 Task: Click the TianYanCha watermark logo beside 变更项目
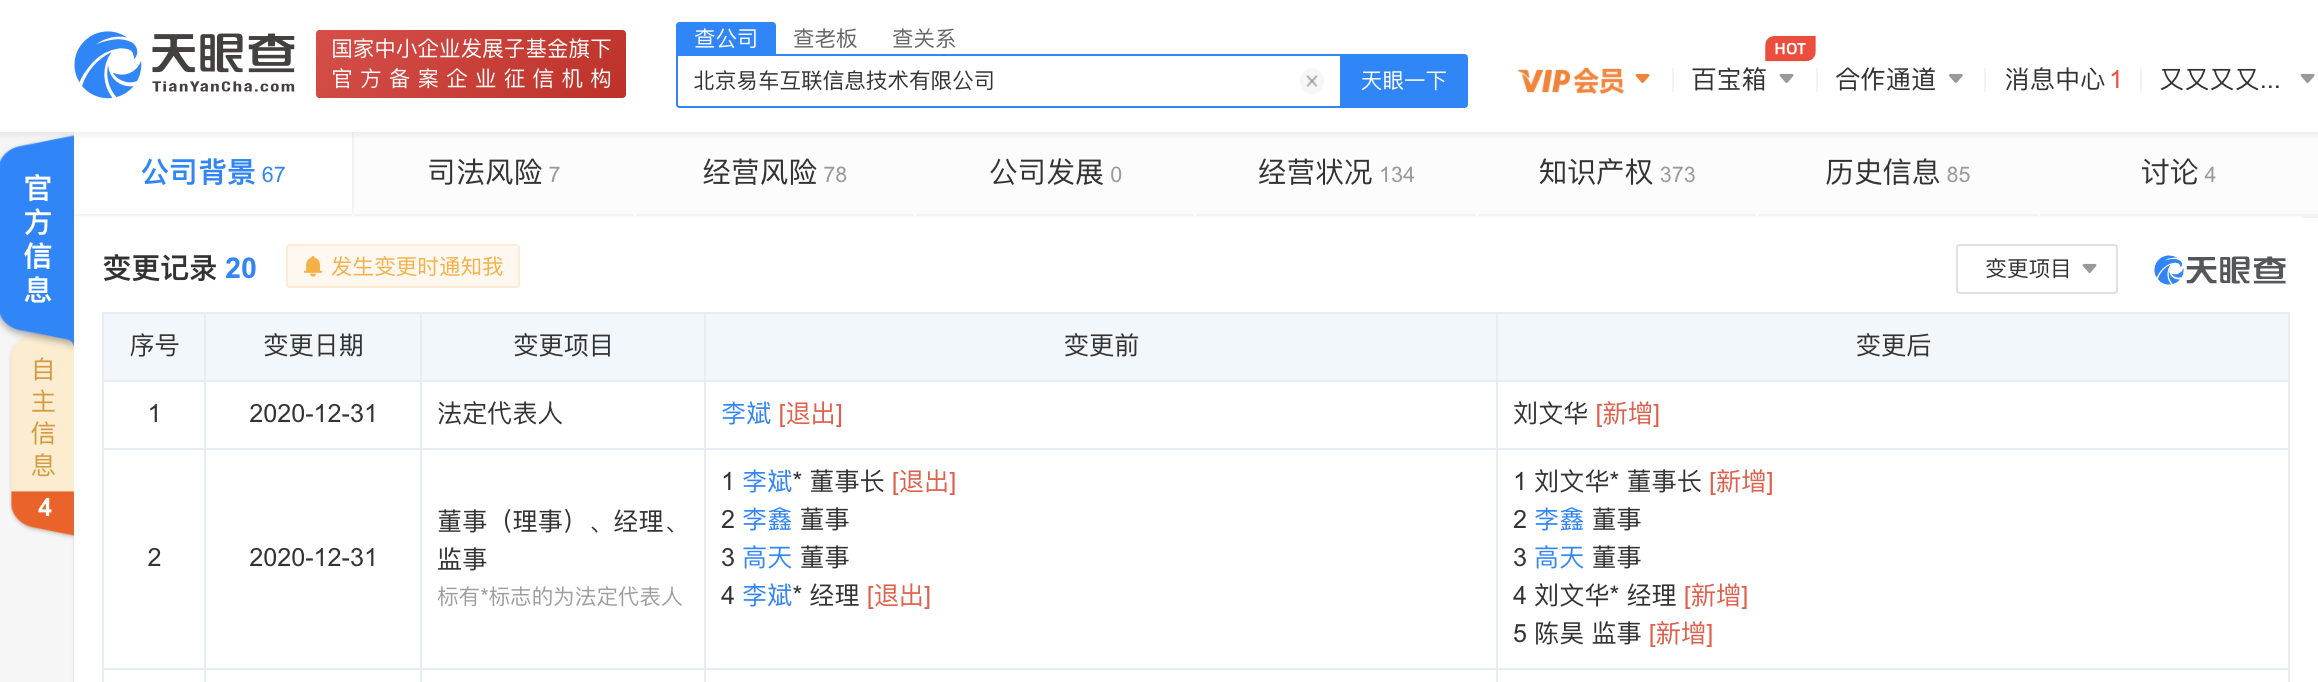(x=2220, y=270)
